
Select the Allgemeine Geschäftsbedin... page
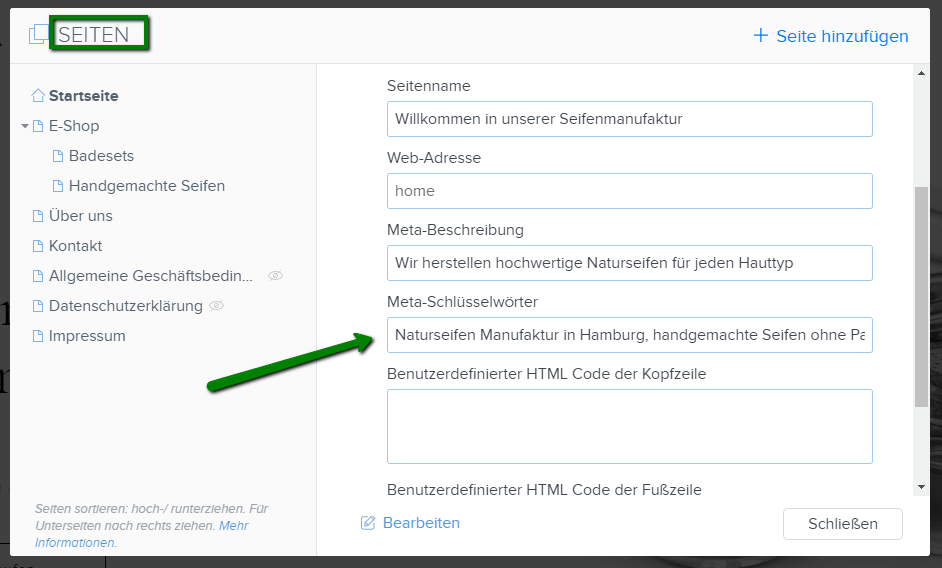151,276
